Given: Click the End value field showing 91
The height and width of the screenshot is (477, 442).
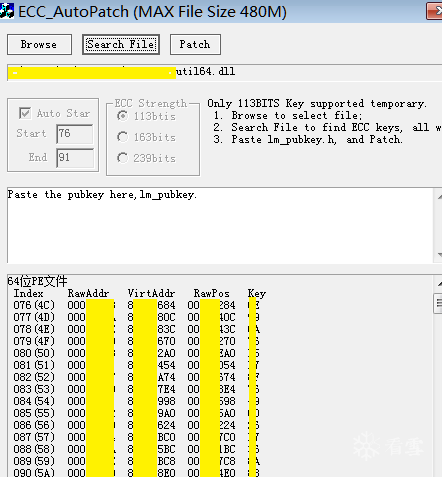Looking at the screenshot, I should [74, 158].
